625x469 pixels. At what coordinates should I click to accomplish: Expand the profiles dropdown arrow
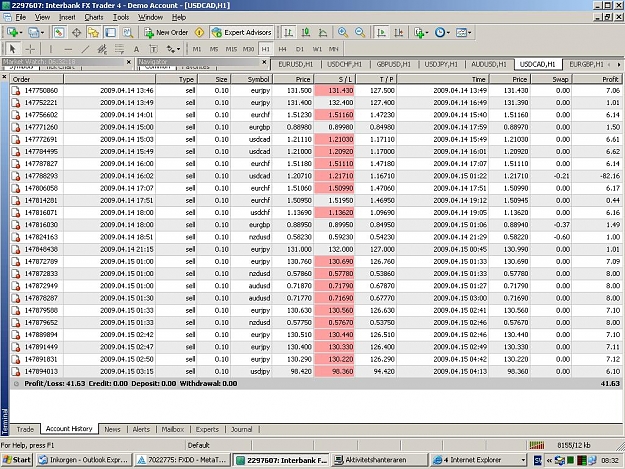coord(42,33)
